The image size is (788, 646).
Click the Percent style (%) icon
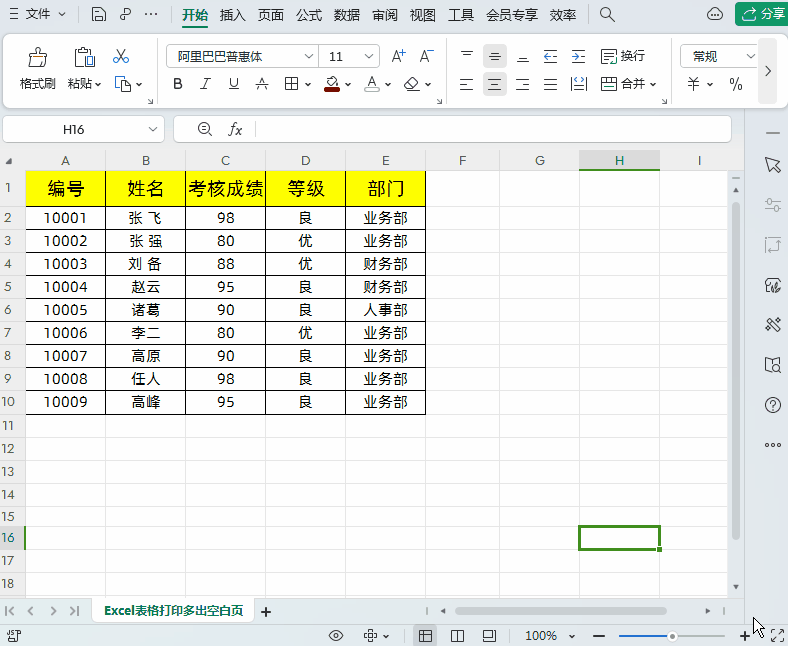coord(736,84)
